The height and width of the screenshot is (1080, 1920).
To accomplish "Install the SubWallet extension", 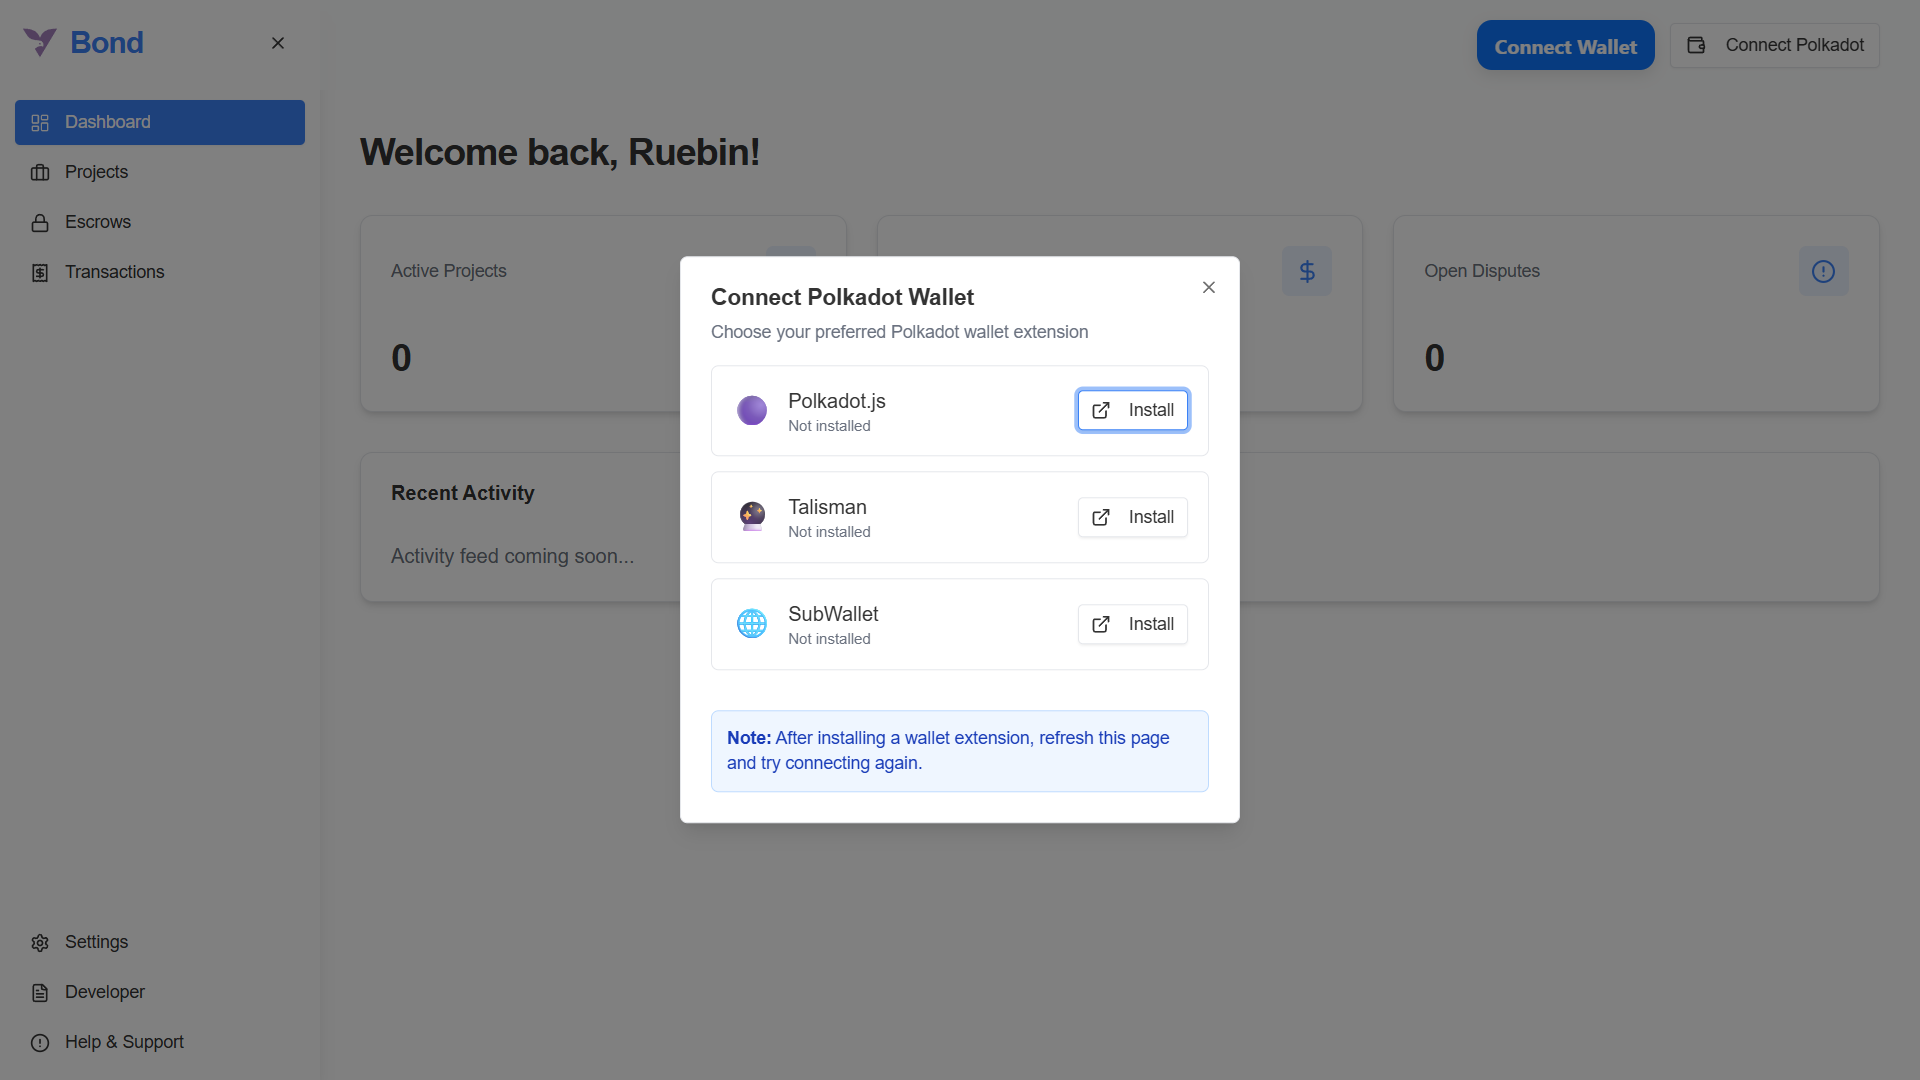I will click(x=1133, y=624).
